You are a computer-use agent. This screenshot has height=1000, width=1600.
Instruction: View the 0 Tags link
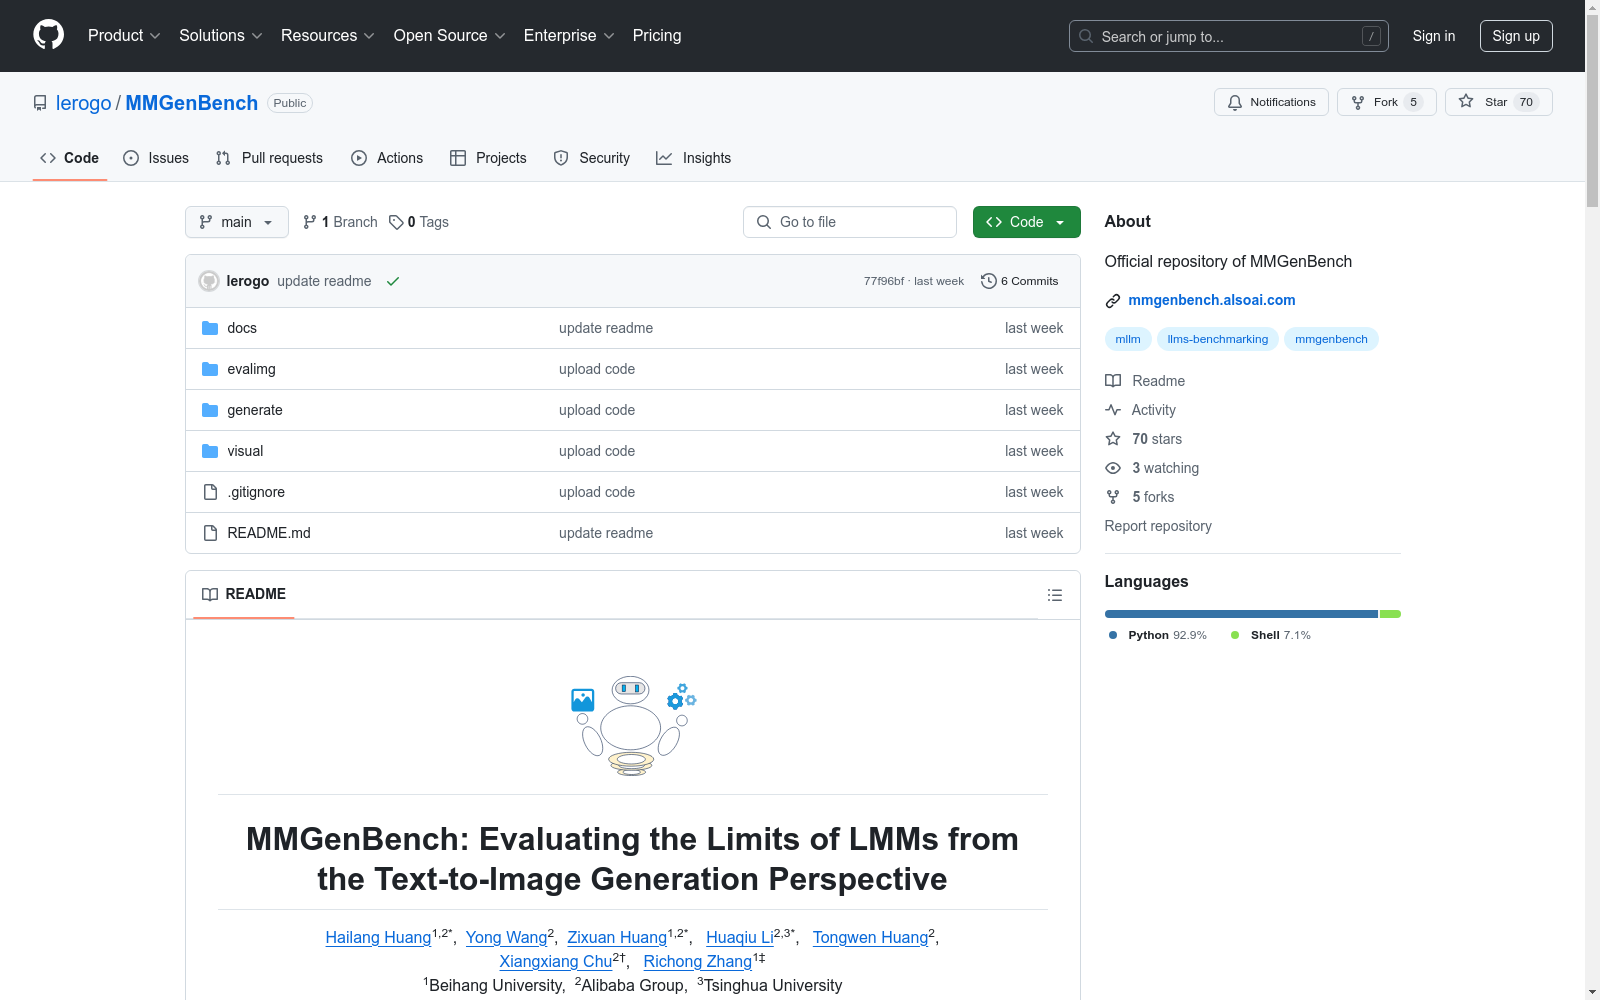419,222
